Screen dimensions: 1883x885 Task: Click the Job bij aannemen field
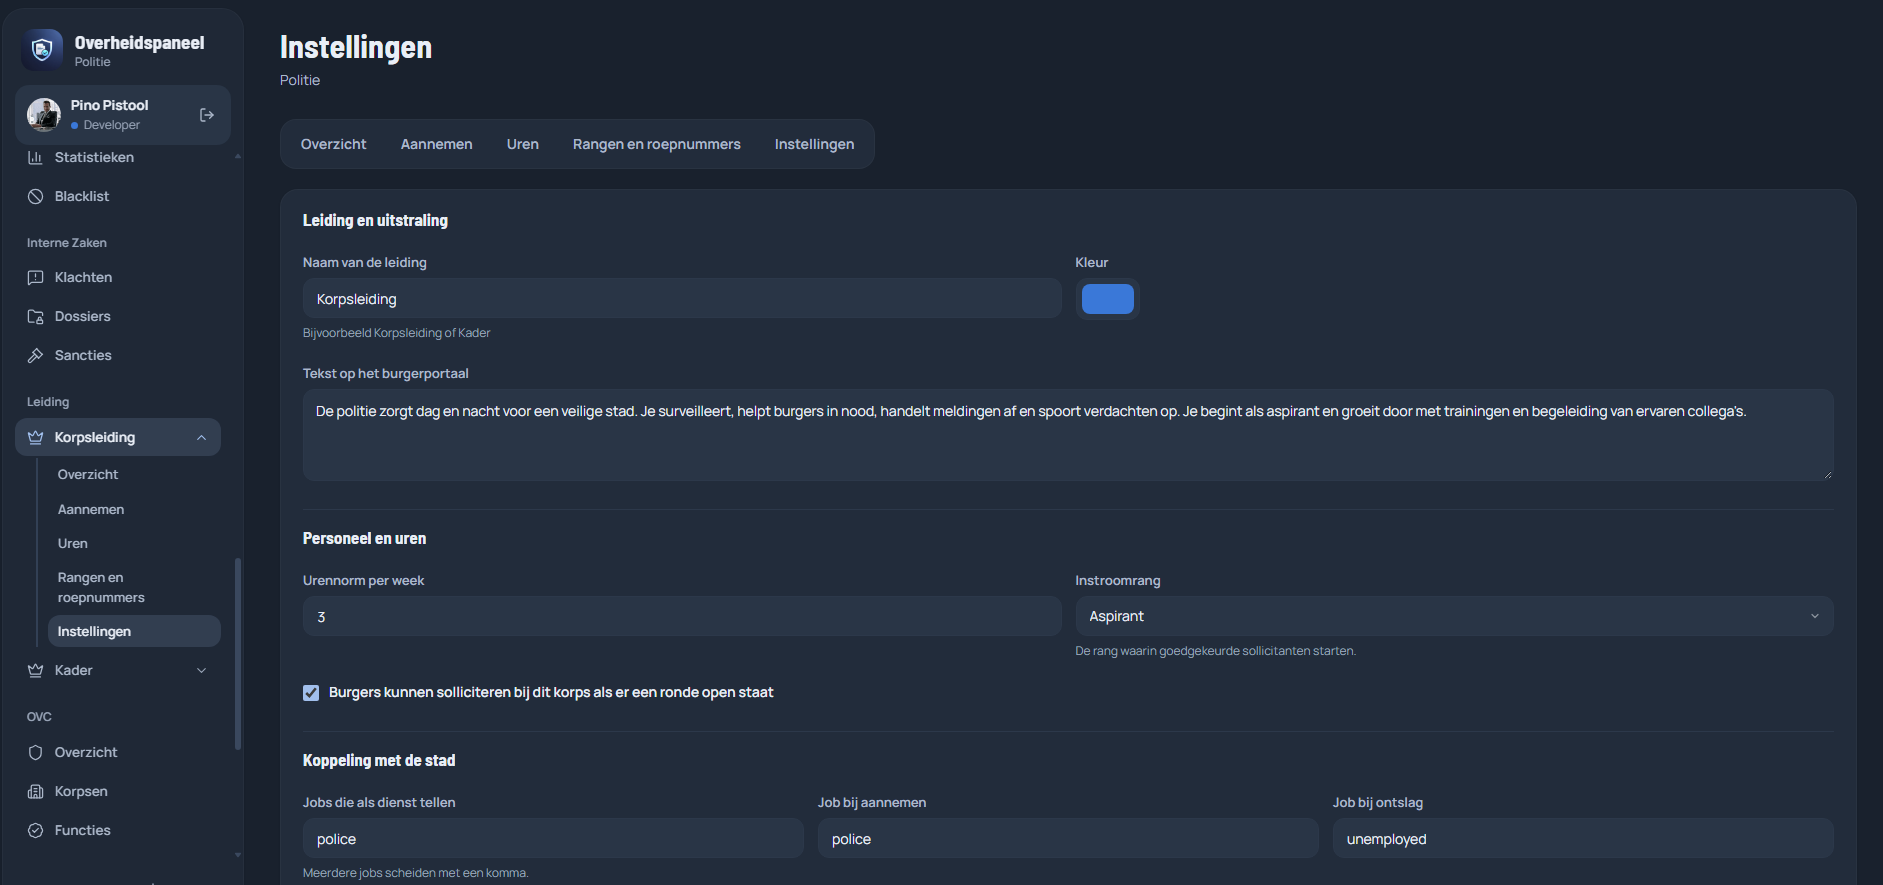click(1068, 838)
